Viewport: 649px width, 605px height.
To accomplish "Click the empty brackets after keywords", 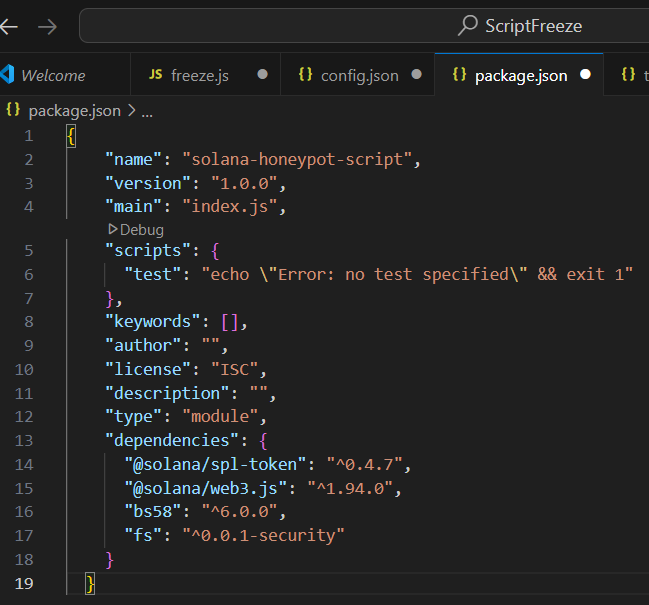I will 230,322.
